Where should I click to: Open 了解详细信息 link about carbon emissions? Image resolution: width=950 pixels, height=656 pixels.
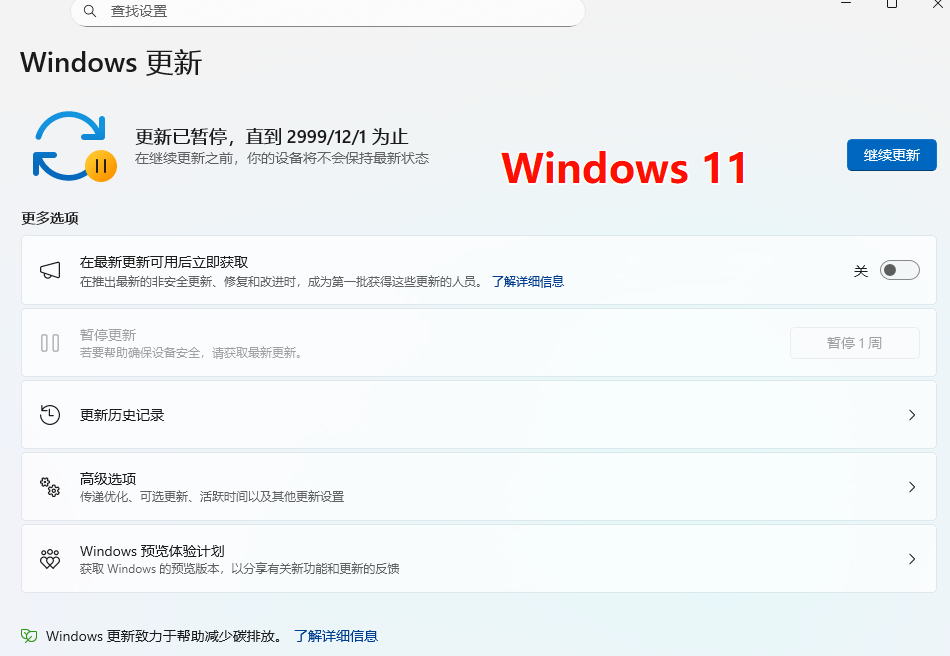(336, 636)
